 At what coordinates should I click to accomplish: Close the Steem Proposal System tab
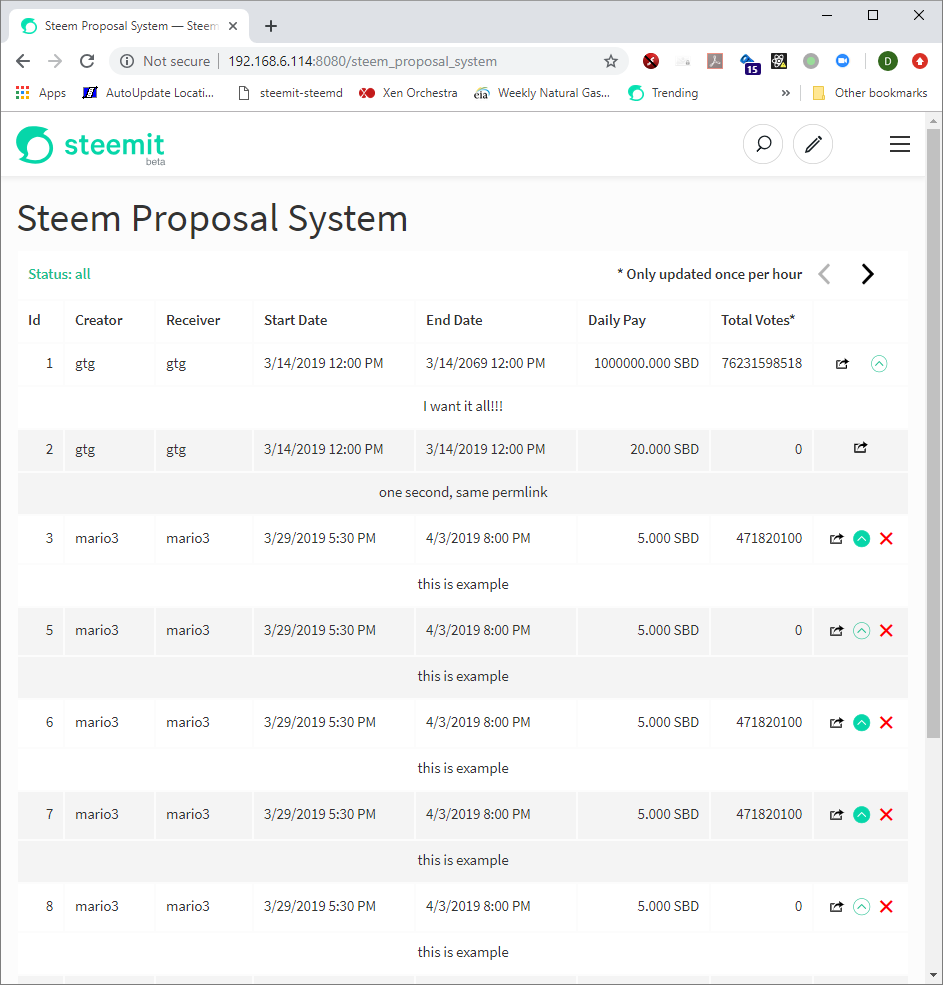pyautogui.click(x=233, y=26)
